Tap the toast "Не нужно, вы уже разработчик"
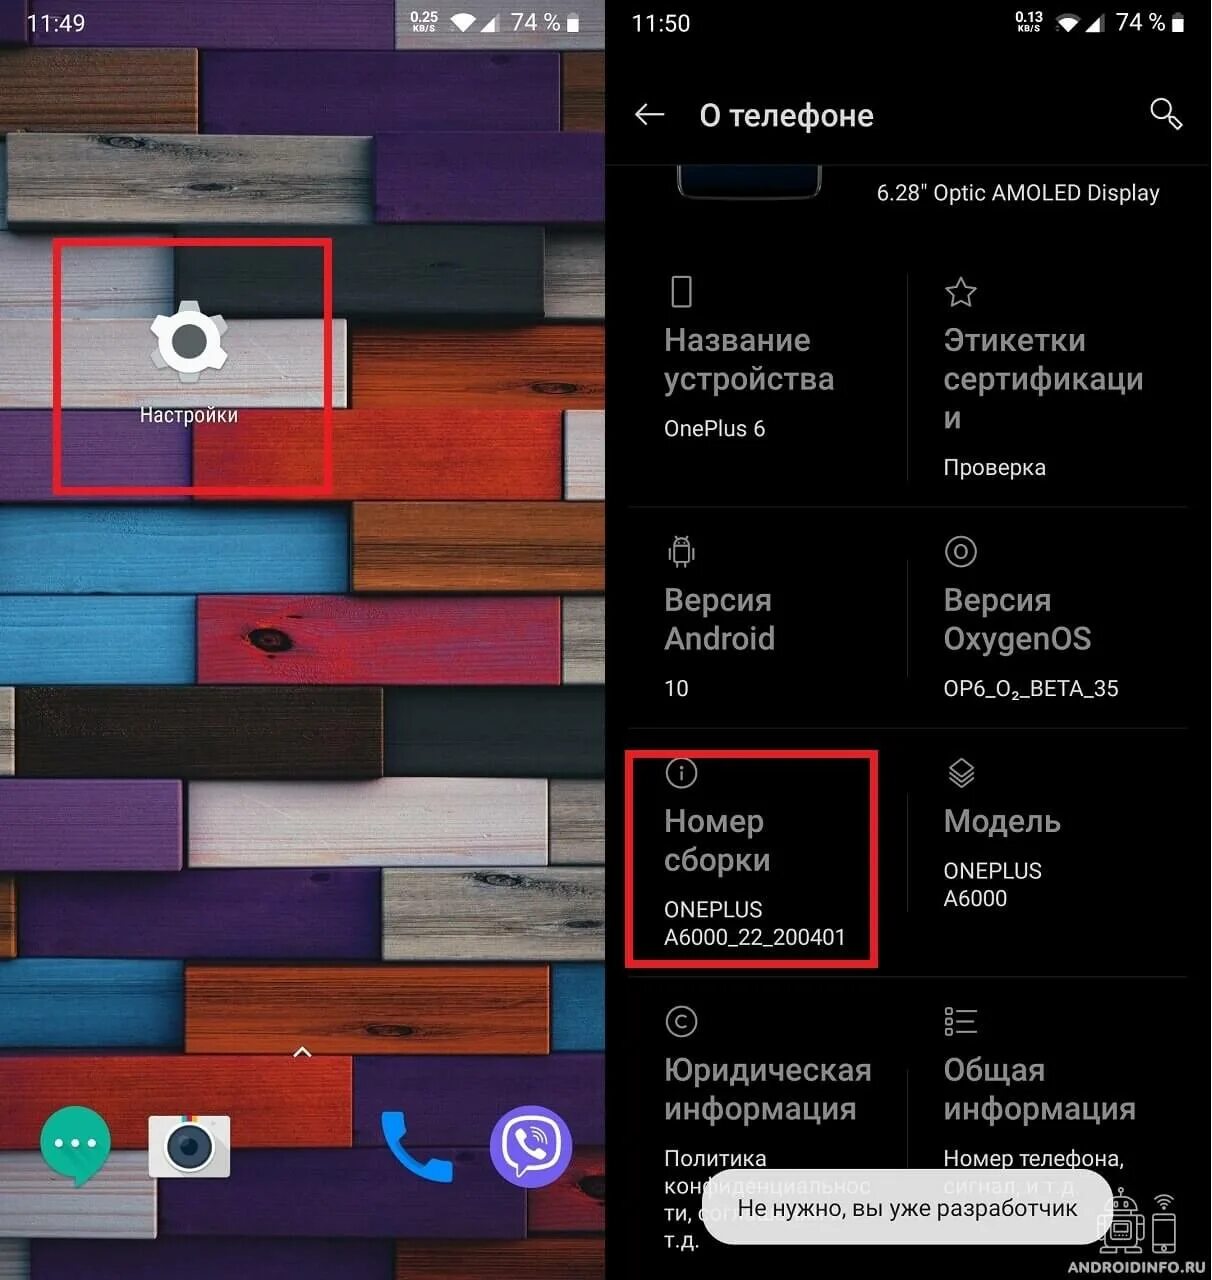 [907, 1207]
